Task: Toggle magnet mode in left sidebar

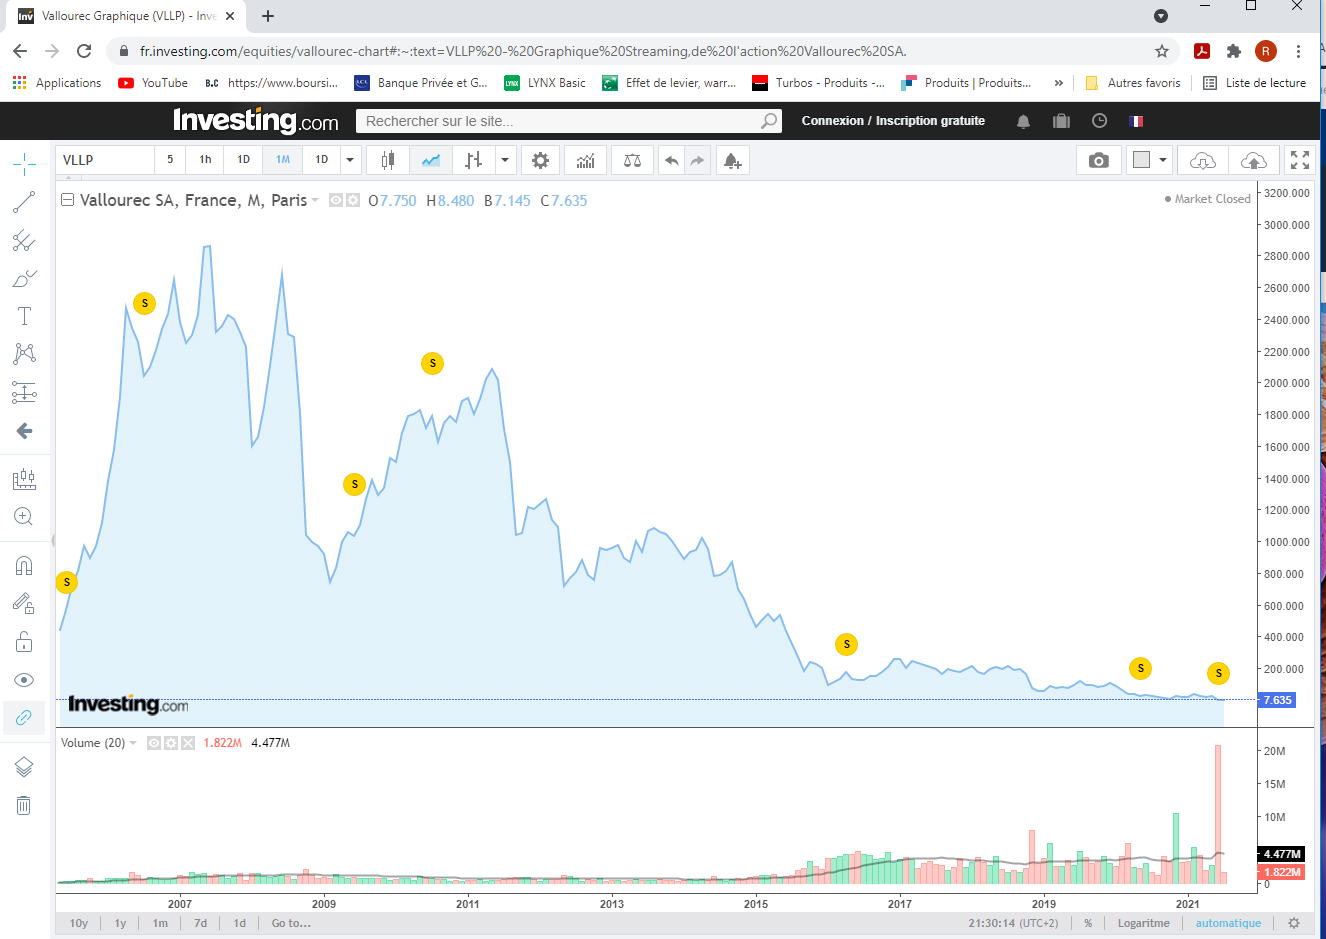Action: [x=24, y=566]
